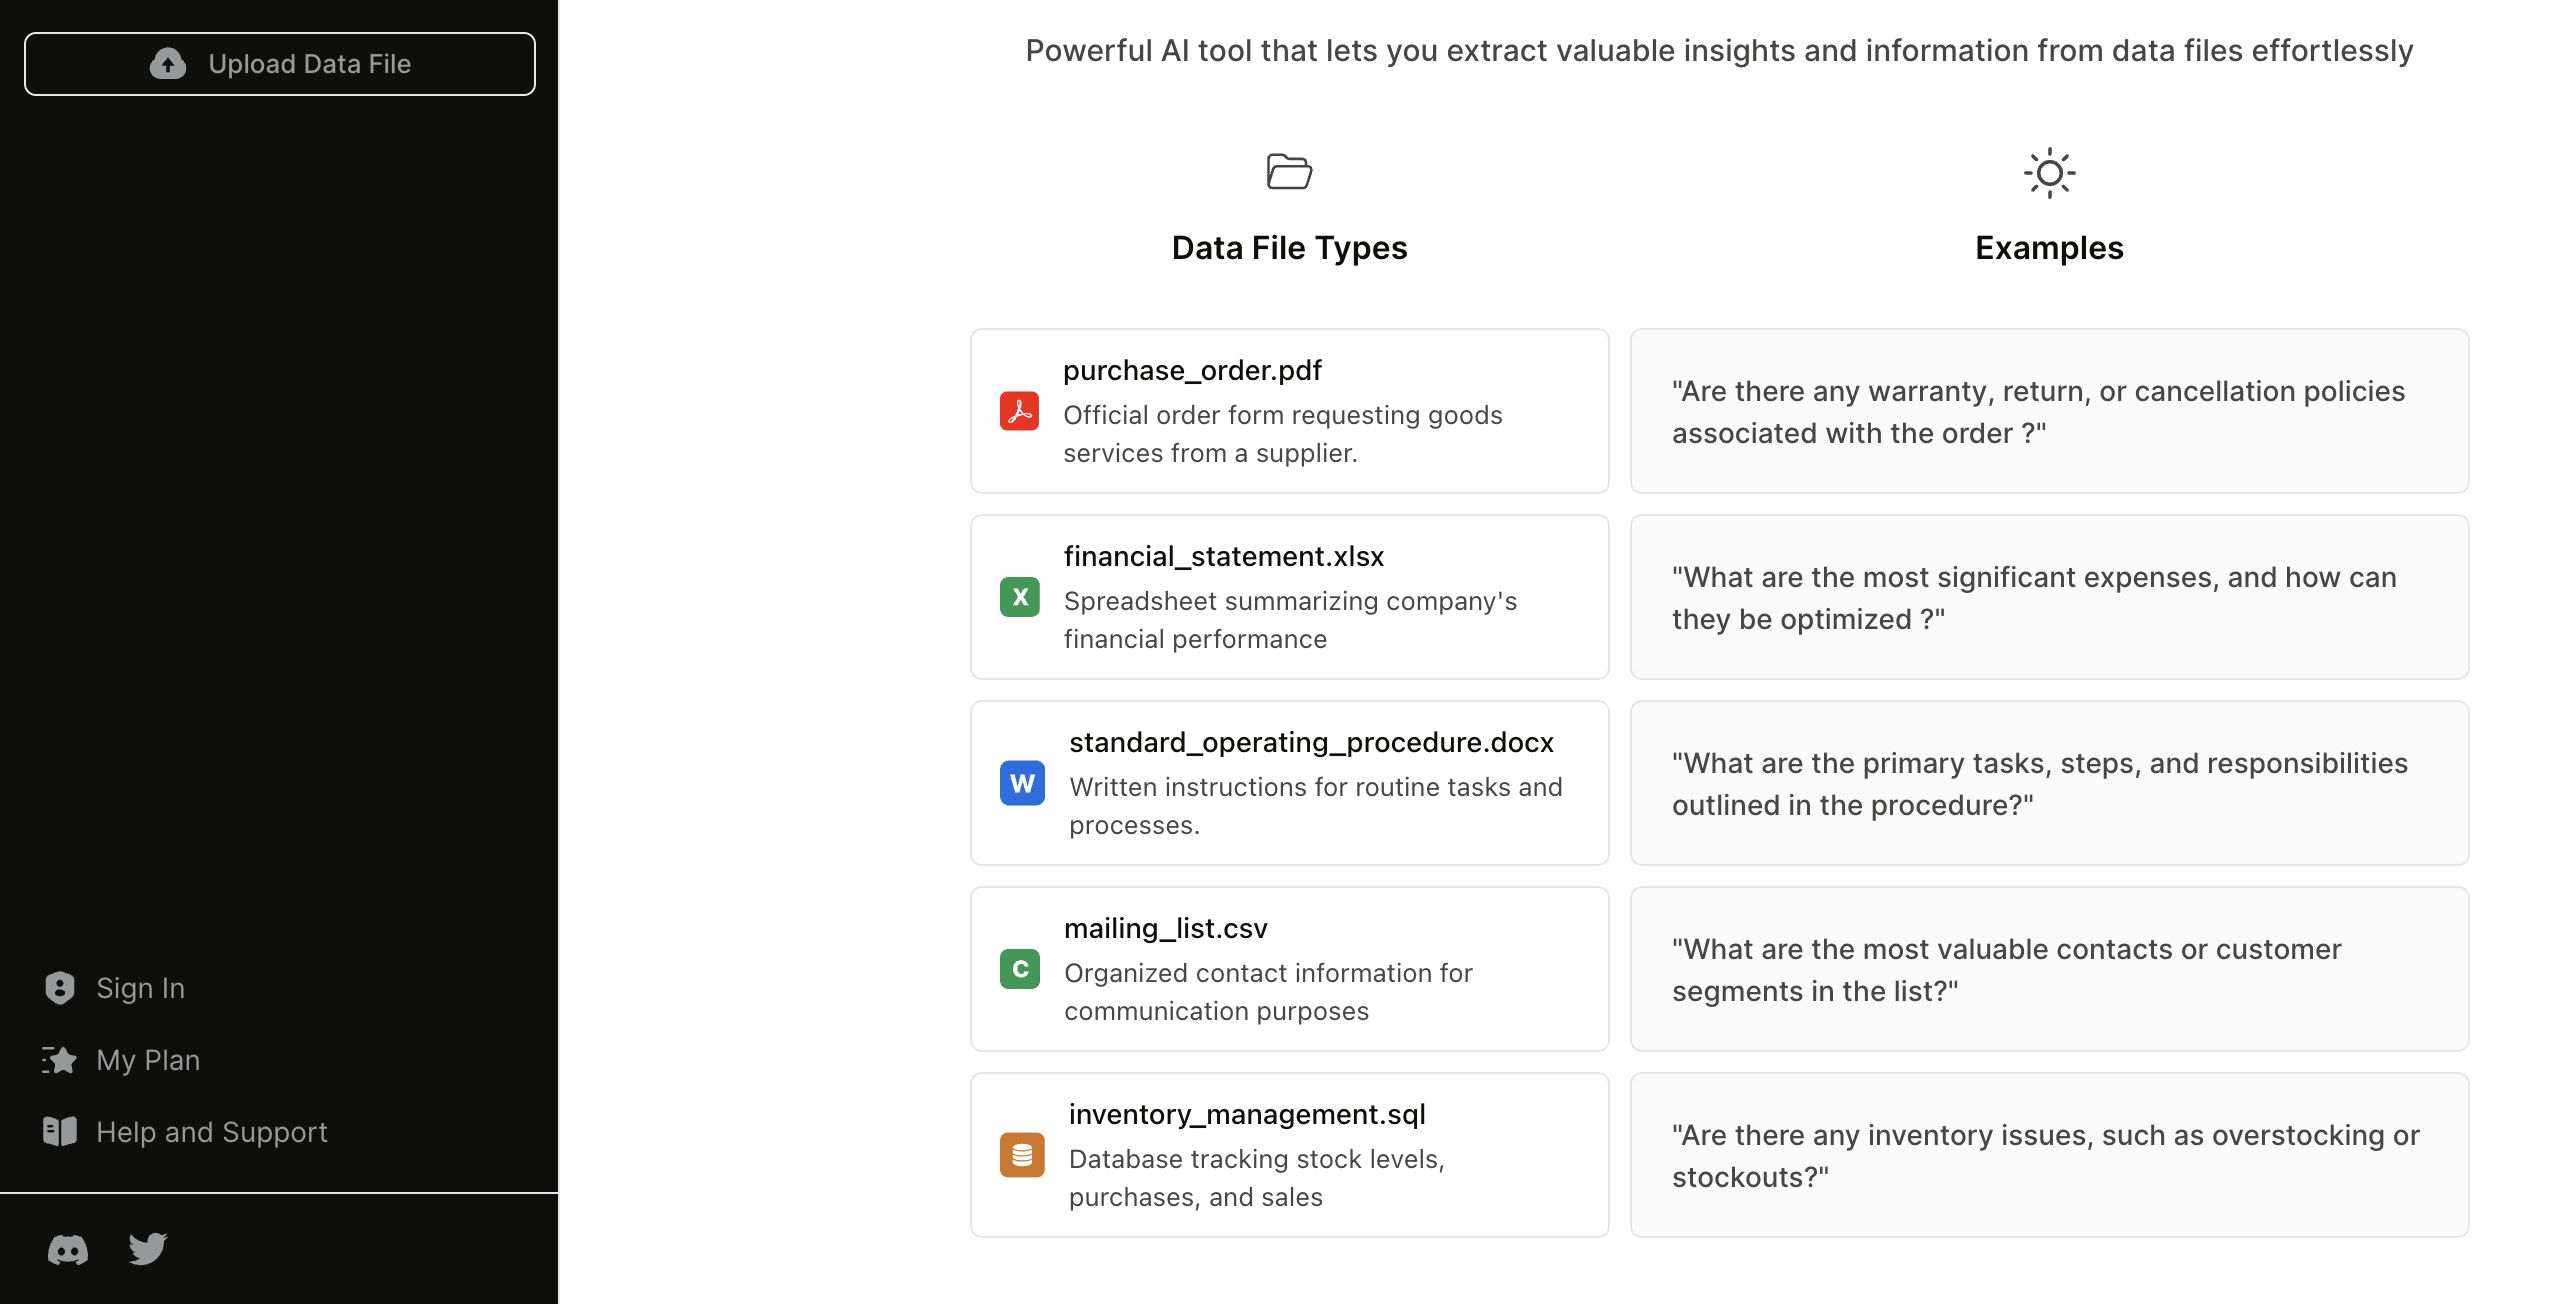Viewport: 2560px width, 1304px height.
Task: Click the Upload Data File button
Action: pos(280,64)
